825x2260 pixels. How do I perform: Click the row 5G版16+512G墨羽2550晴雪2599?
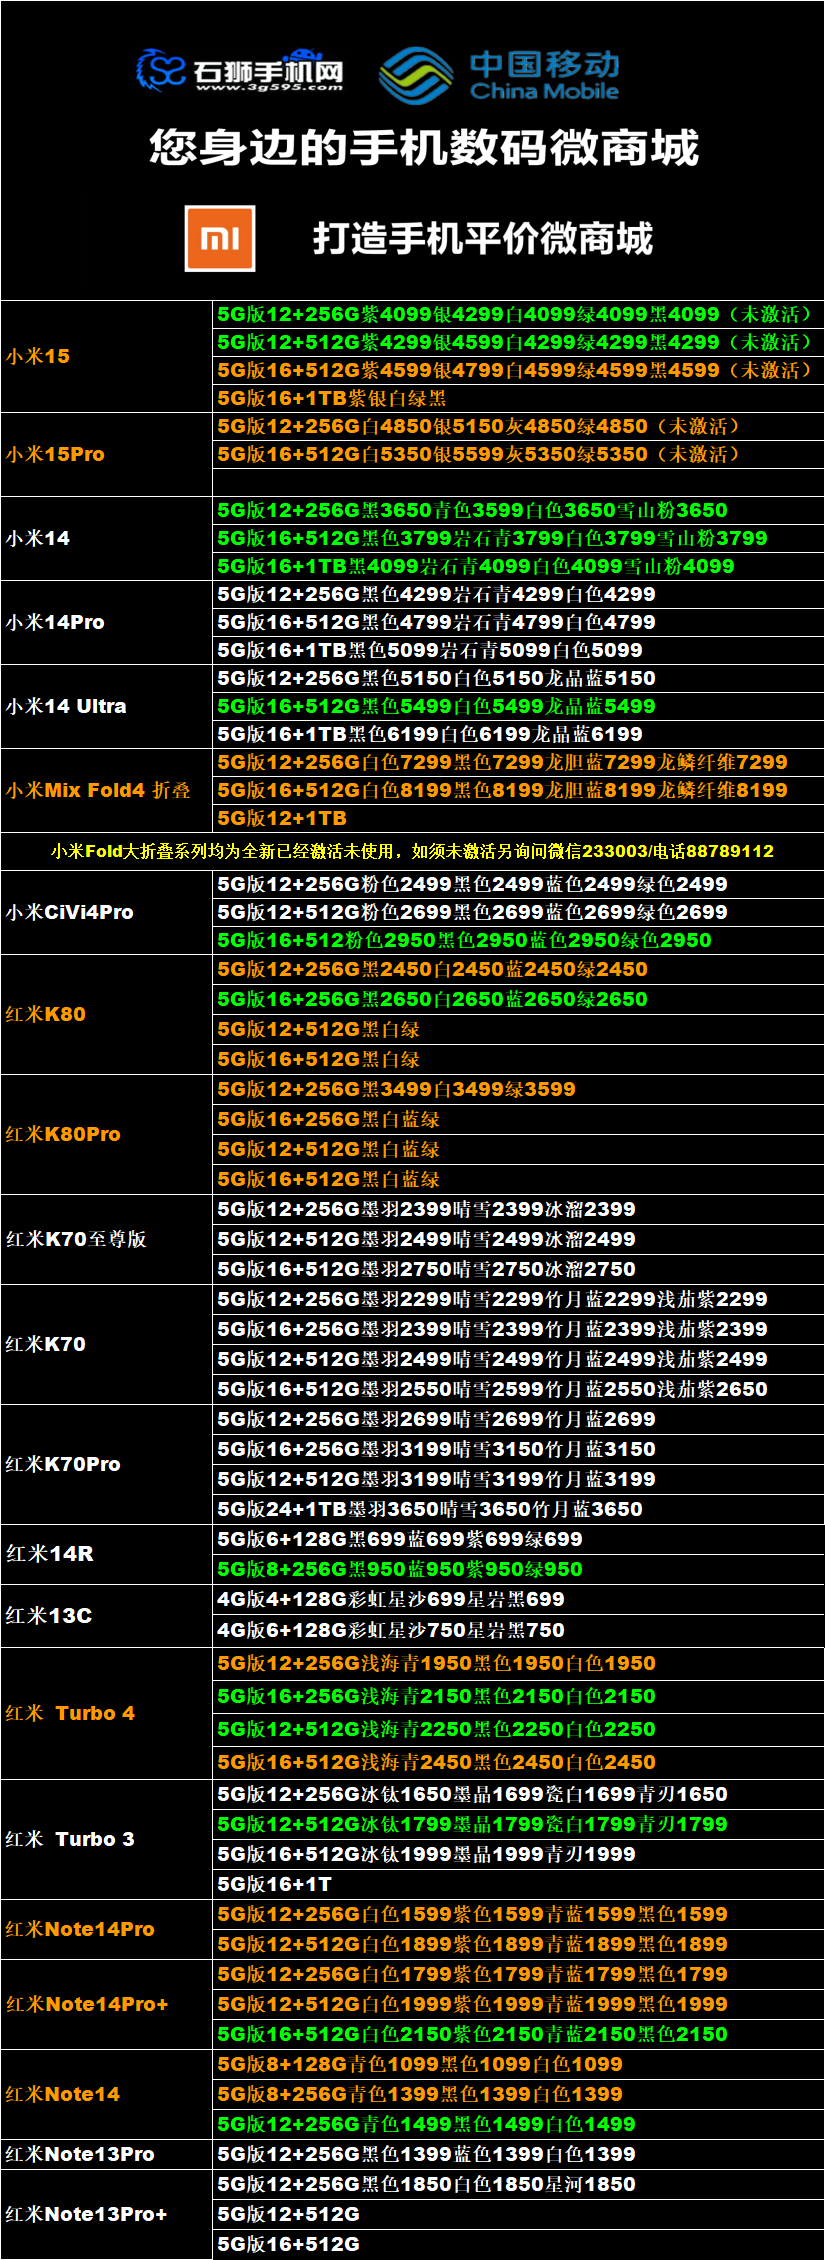[518, 1389]
